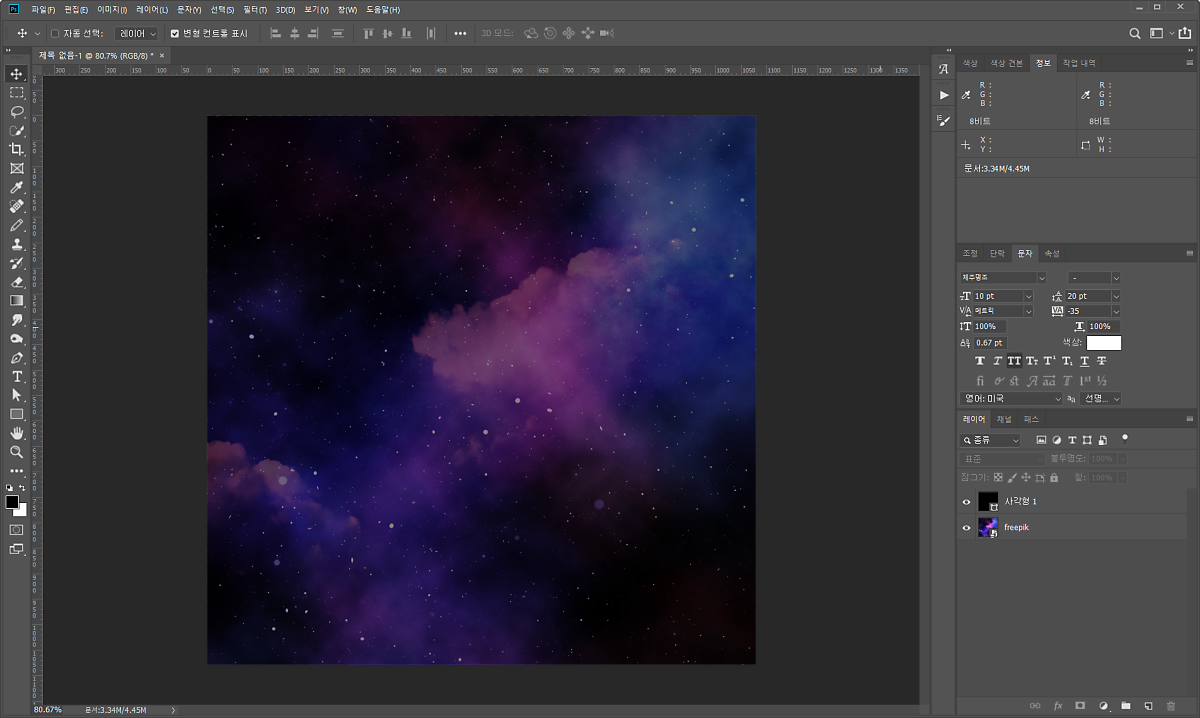Click the fx layer style icon
1200x718 pixels.
(1057, 705)
